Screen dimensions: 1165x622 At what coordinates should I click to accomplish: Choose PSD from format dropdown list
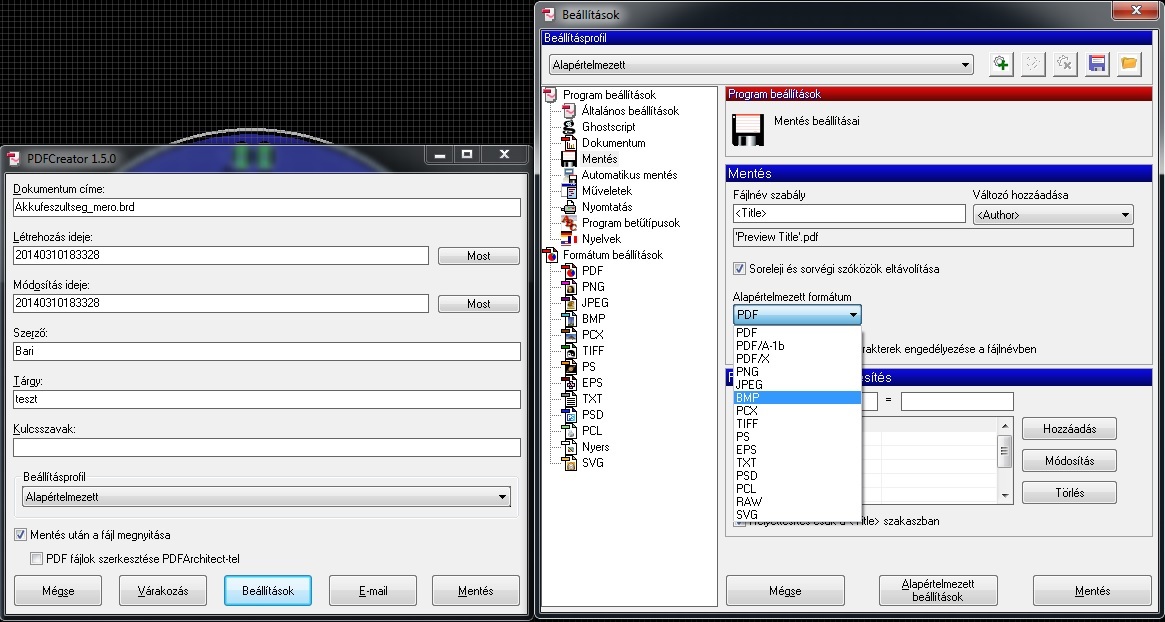(796, 476)
